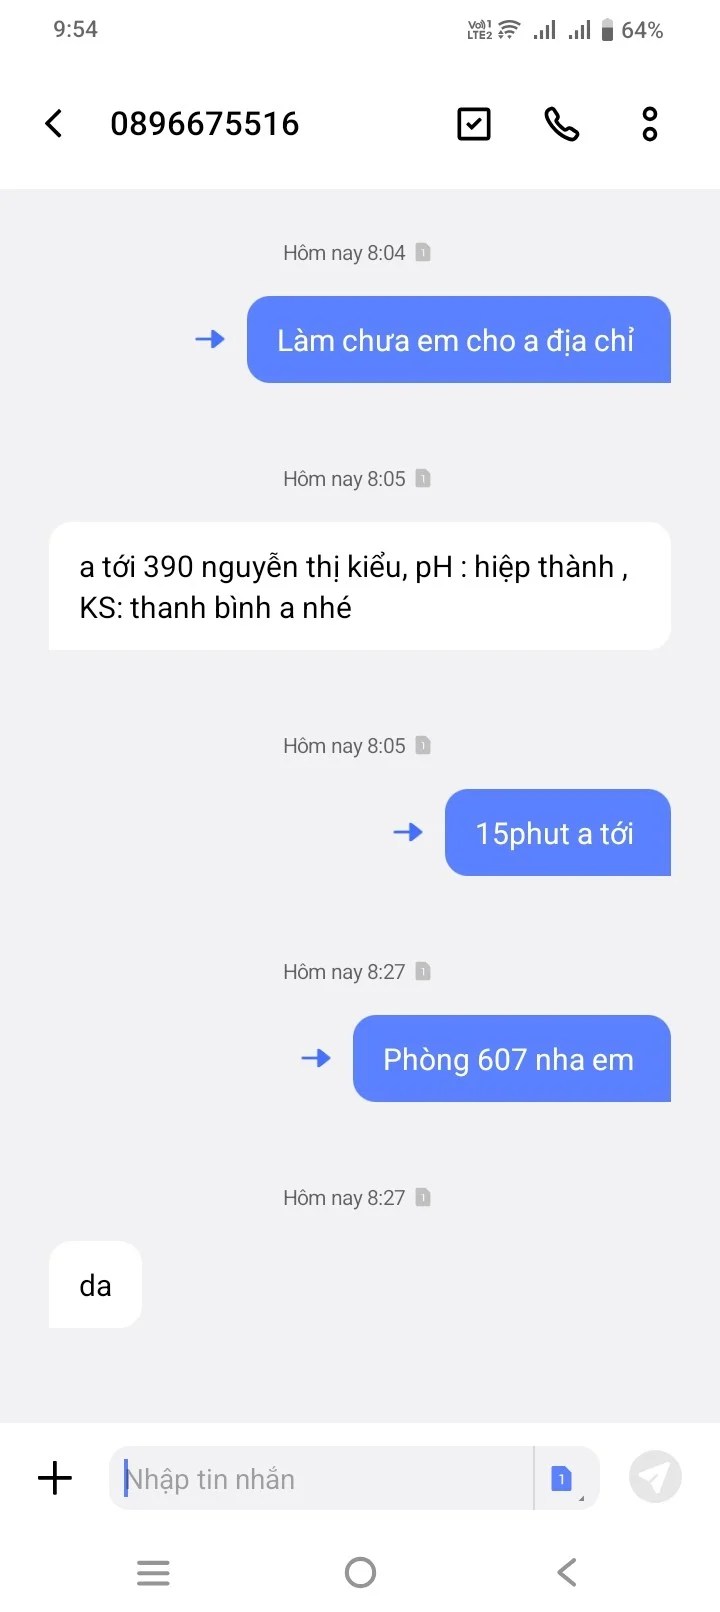Screen dimensions: 720x1612
Task: Tap the SIM icon next to last 'Hôm nay 8:27'
Action: click(x=423, y=1197)
